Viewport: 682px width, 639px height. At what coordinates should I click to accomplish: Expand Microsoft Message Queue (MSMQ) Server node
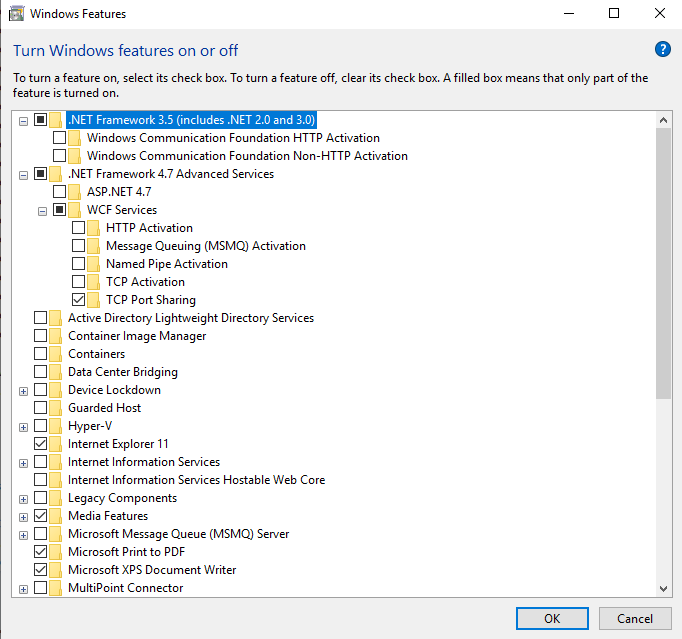click(23, 535)
